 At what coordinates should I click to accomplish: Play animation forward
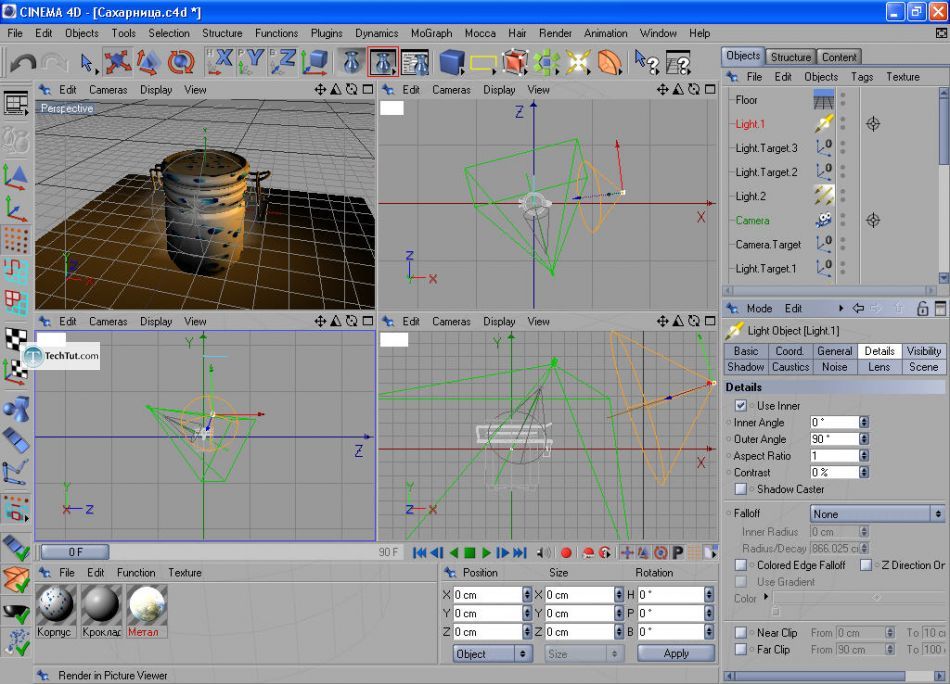(x=486, y=553)
